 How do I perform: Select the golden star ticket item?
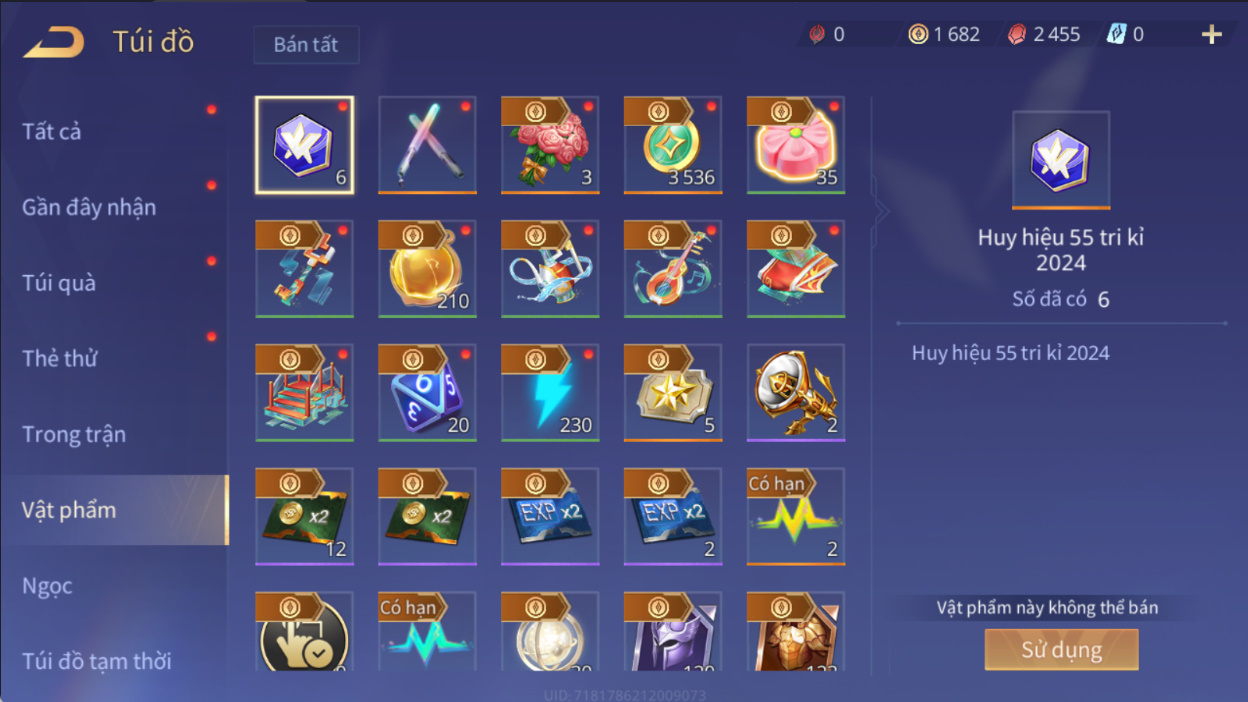click(x=673, y=393)
